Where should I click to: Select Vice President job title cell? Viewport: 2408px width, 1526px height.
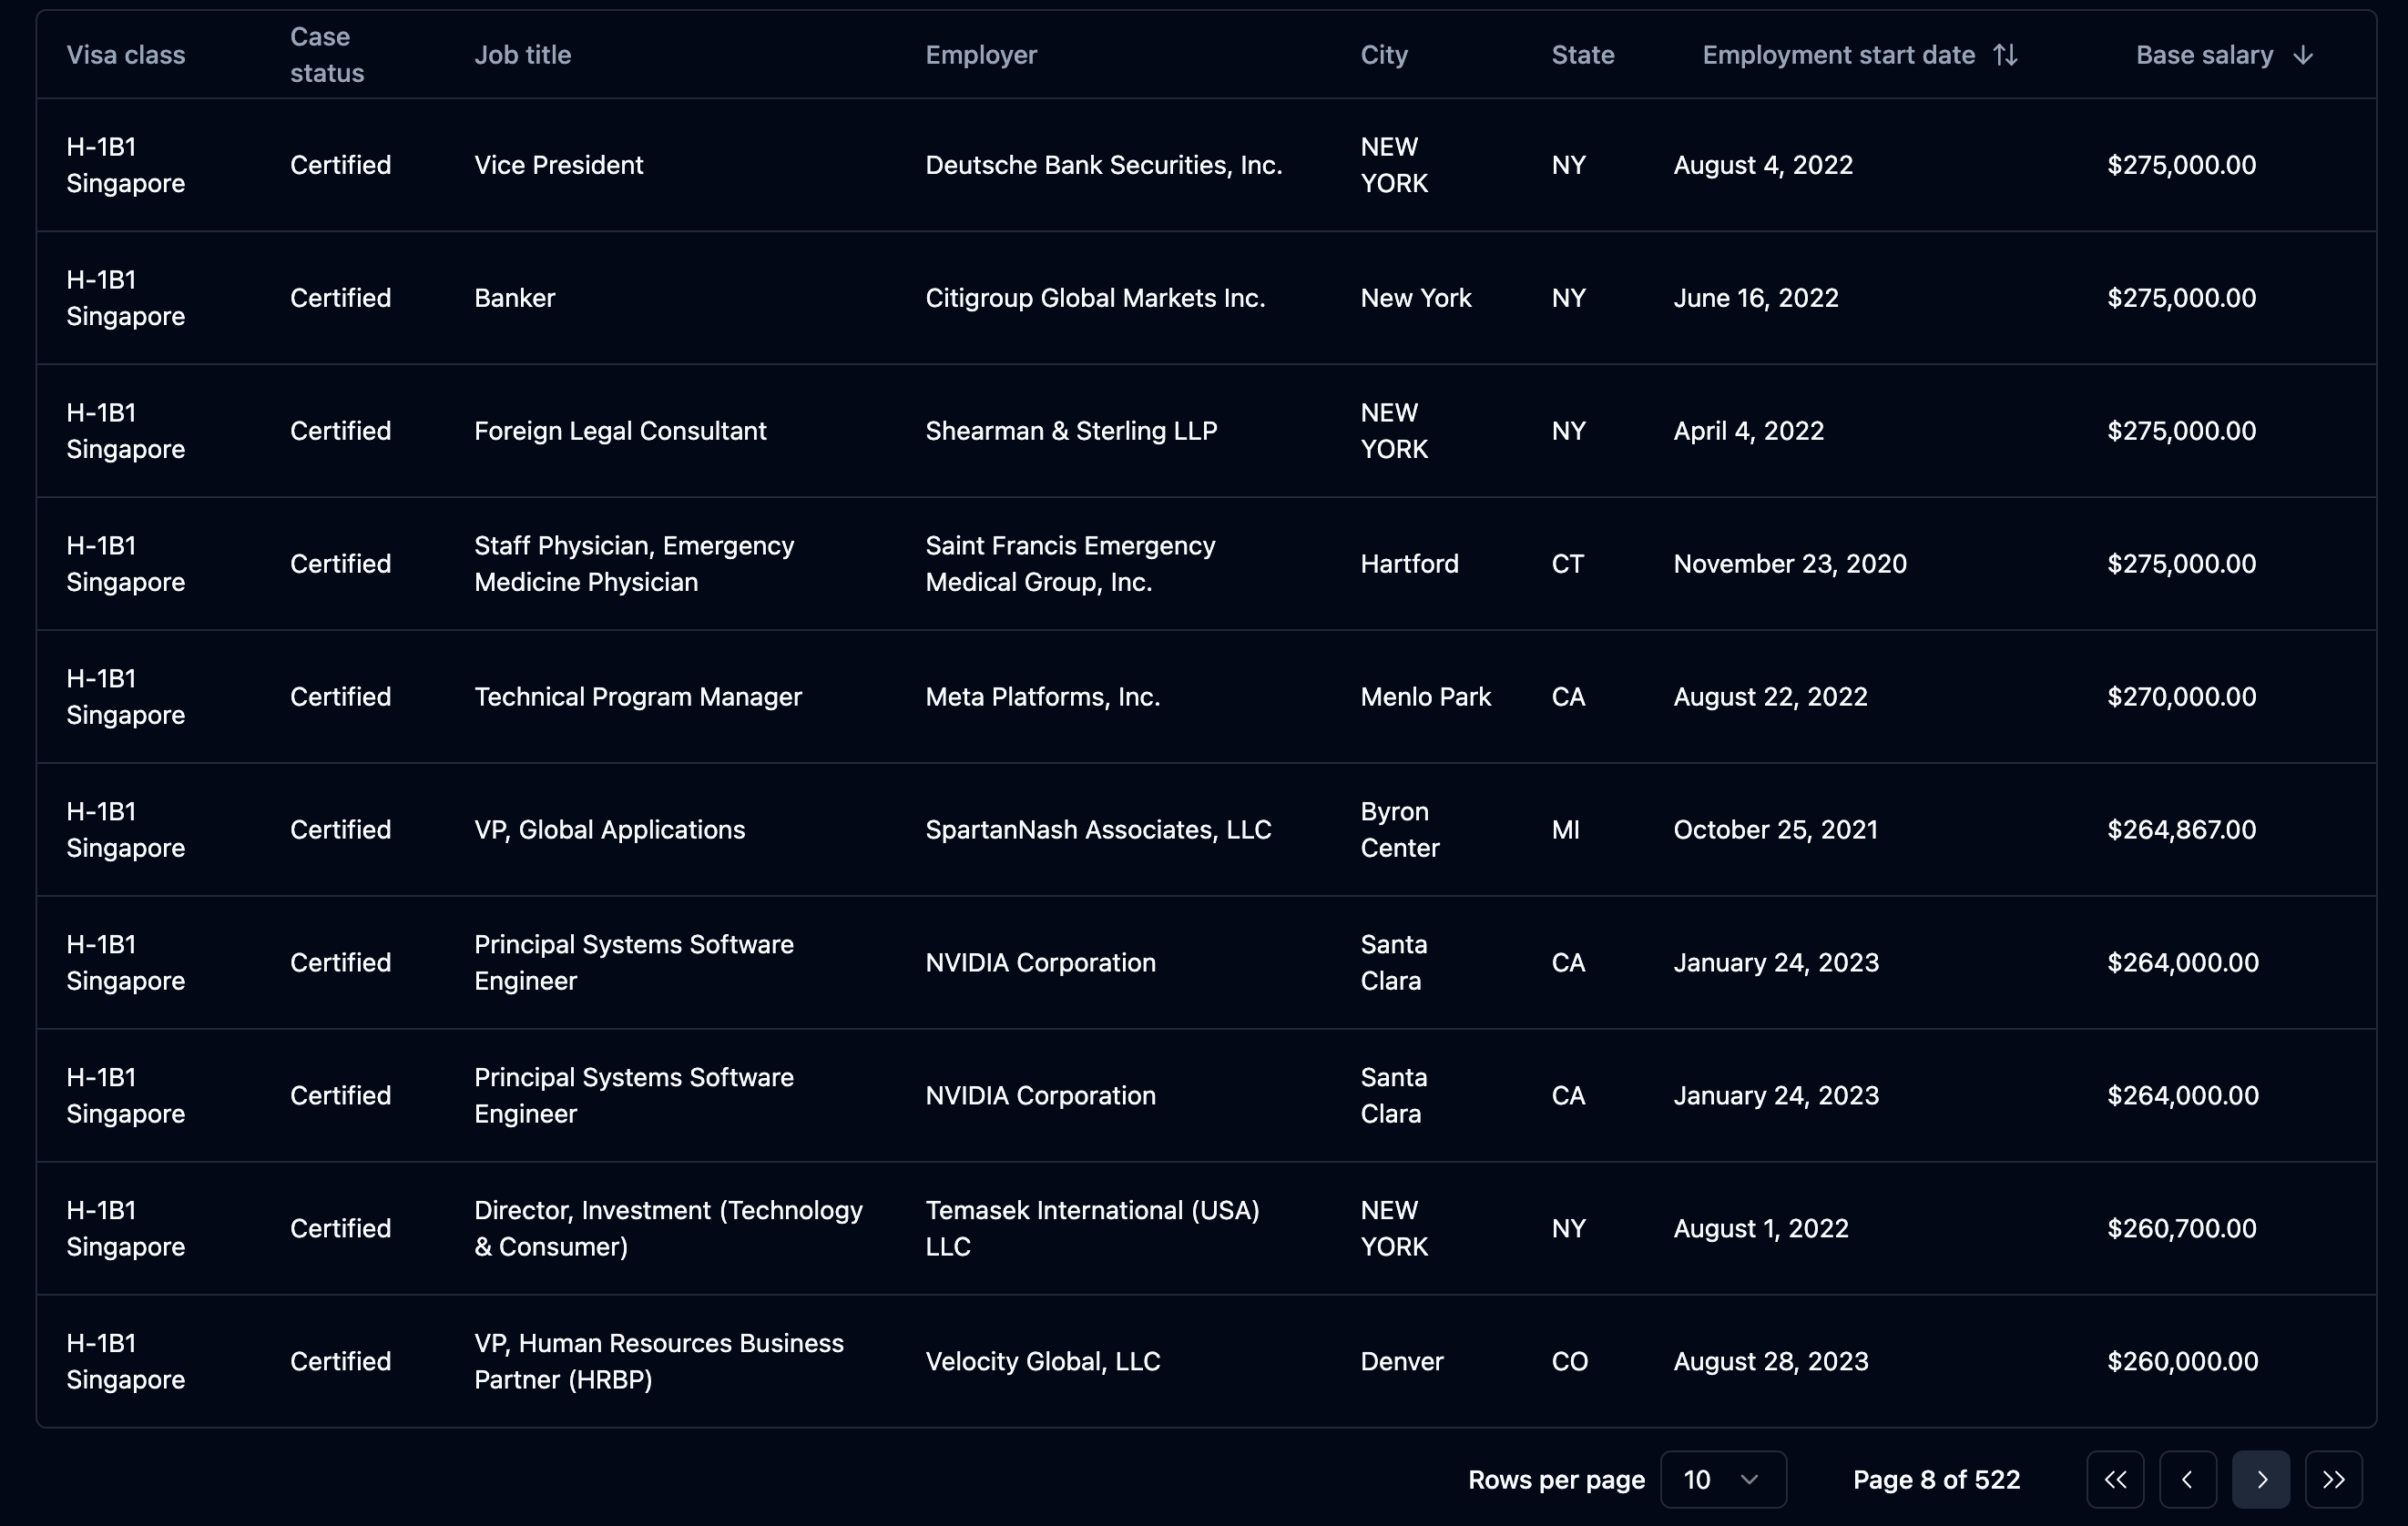[559, 165]
